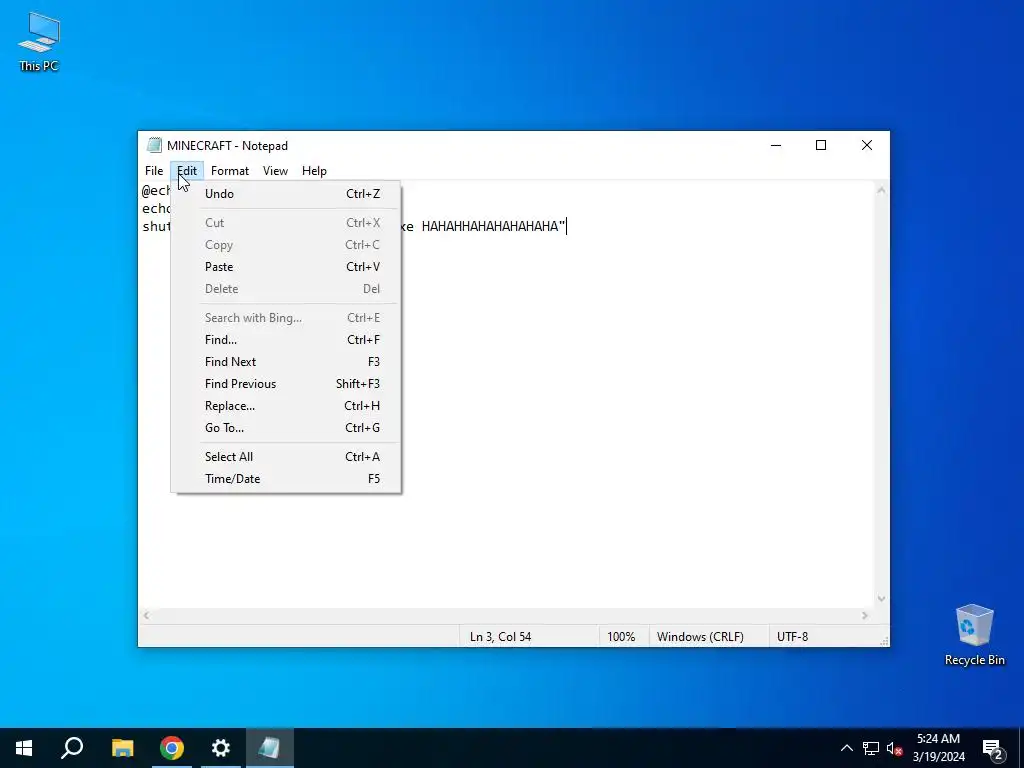Minimize the Notepad window
Image resolution: width=1024 pixels, height=768 pixels.
[x=776, y=145]
